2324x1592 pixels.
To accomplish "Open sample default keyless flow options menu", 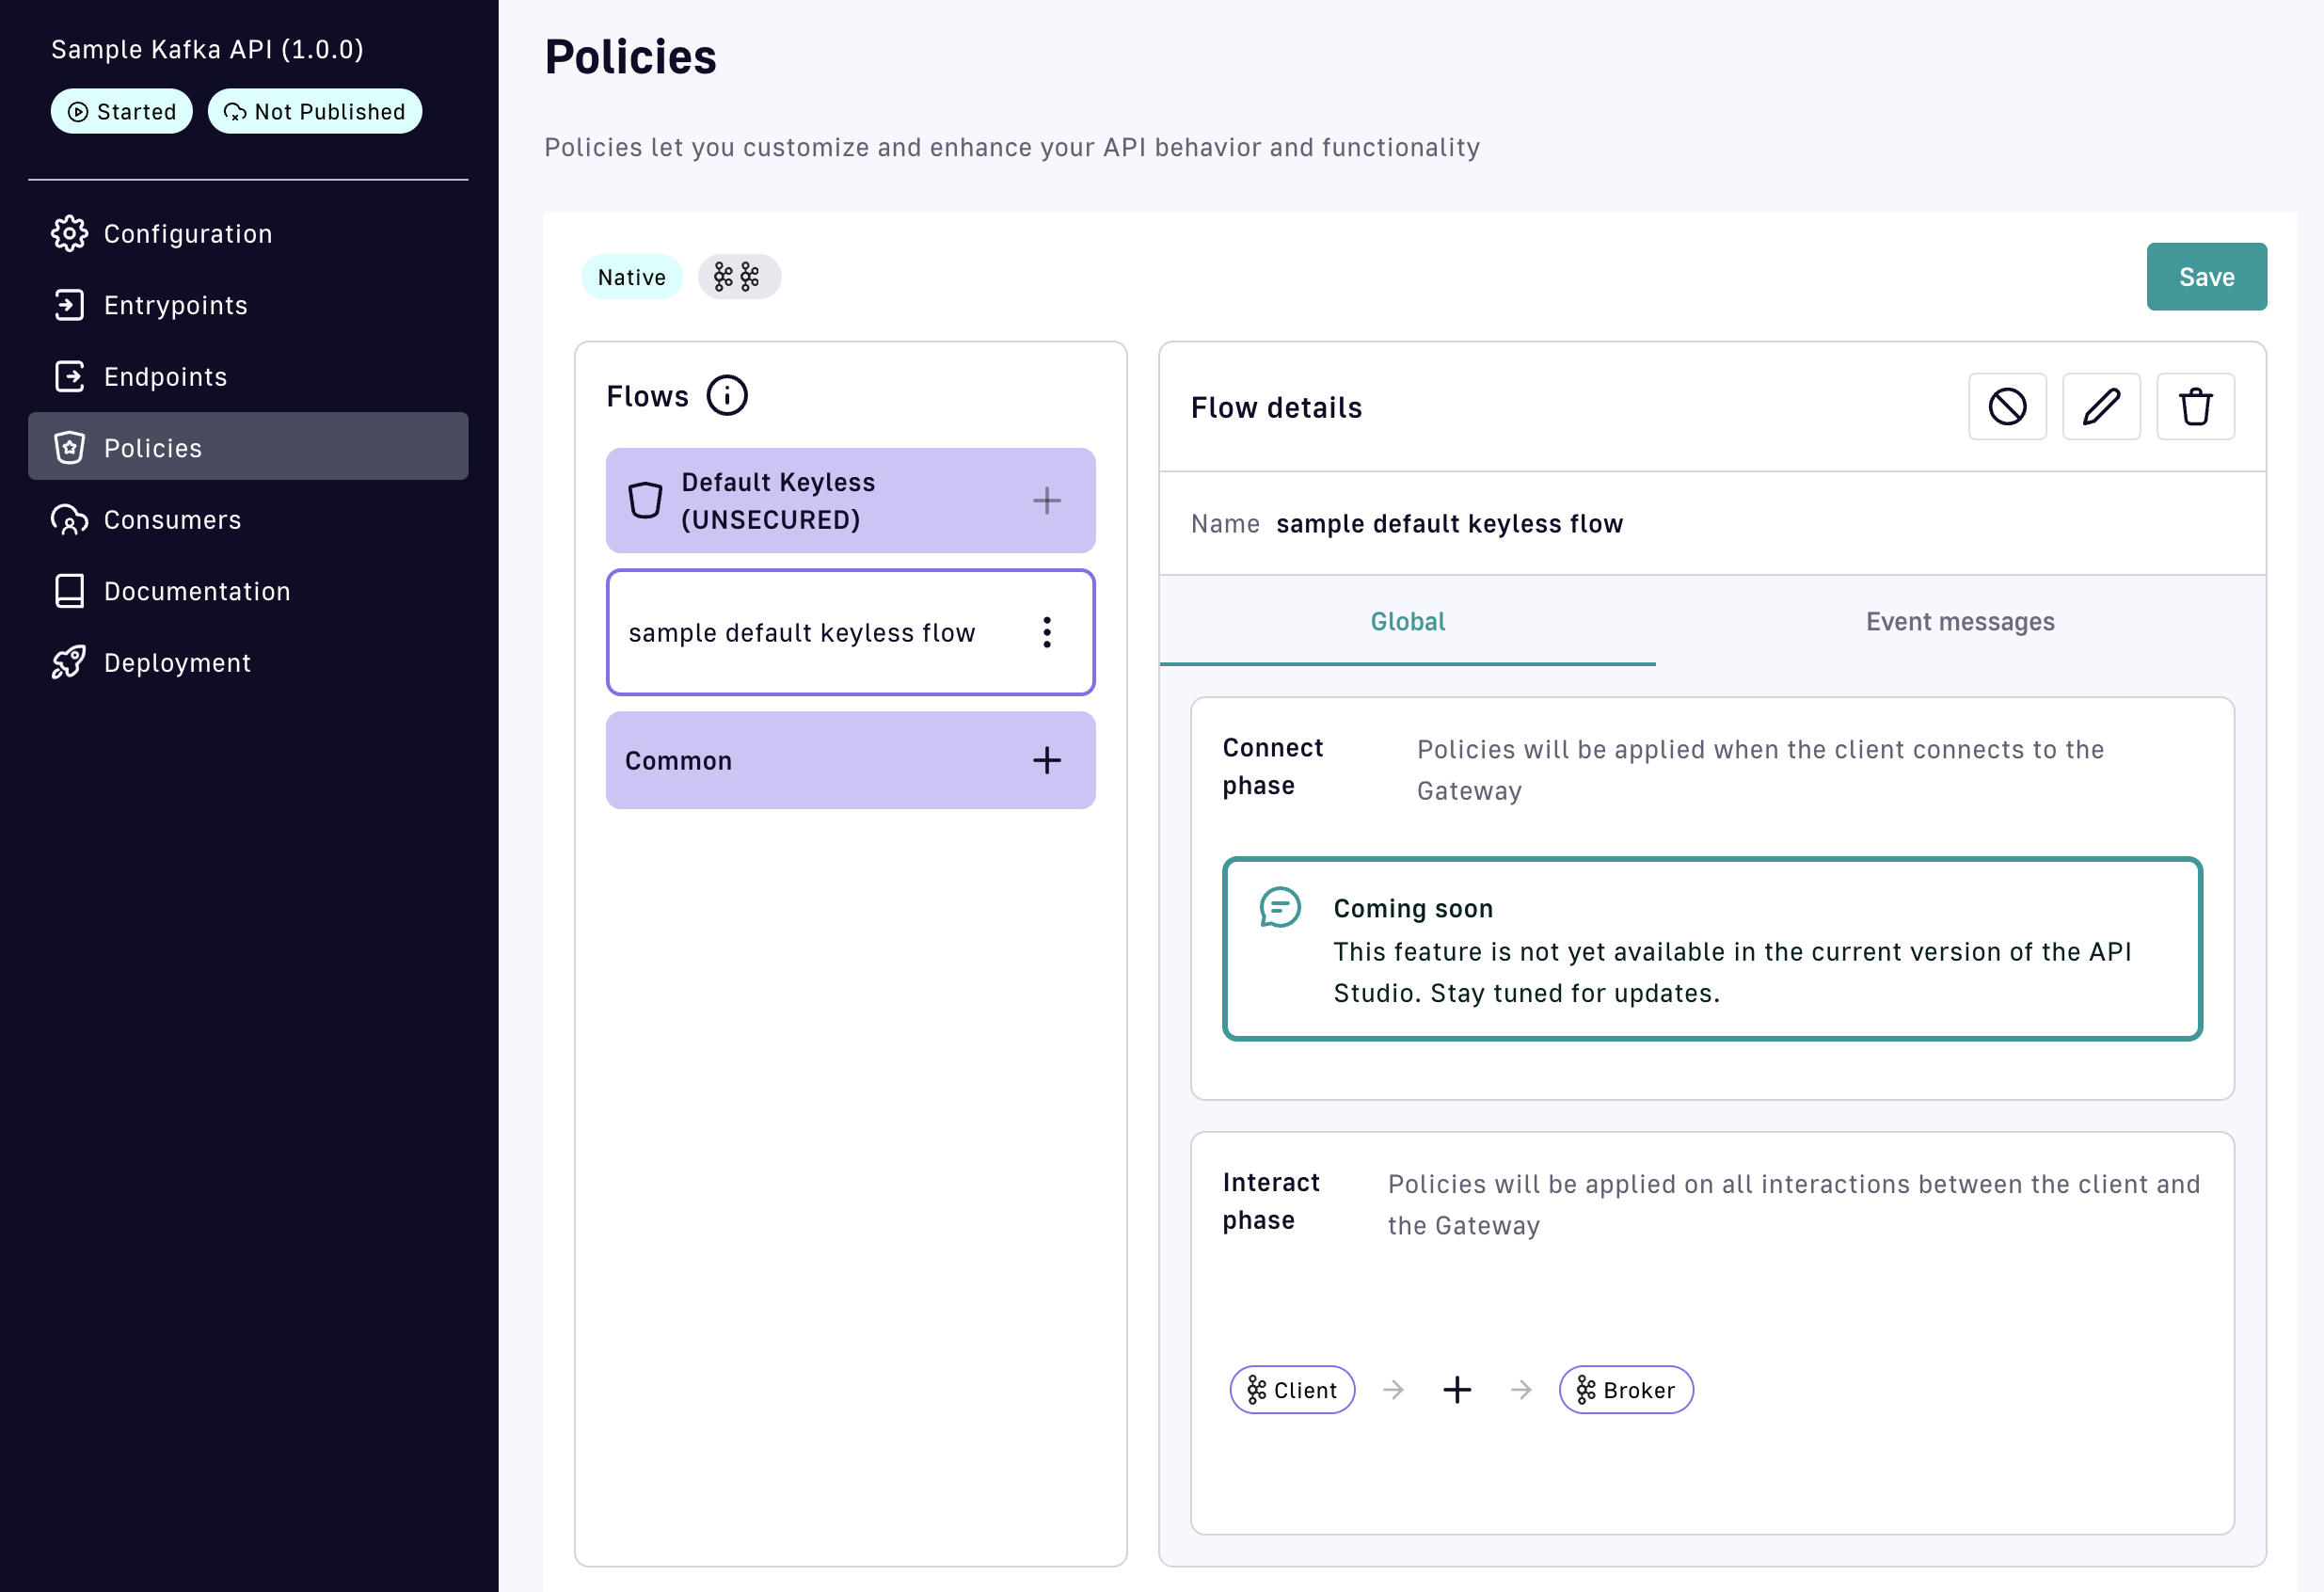I will tap(1046, 632).
